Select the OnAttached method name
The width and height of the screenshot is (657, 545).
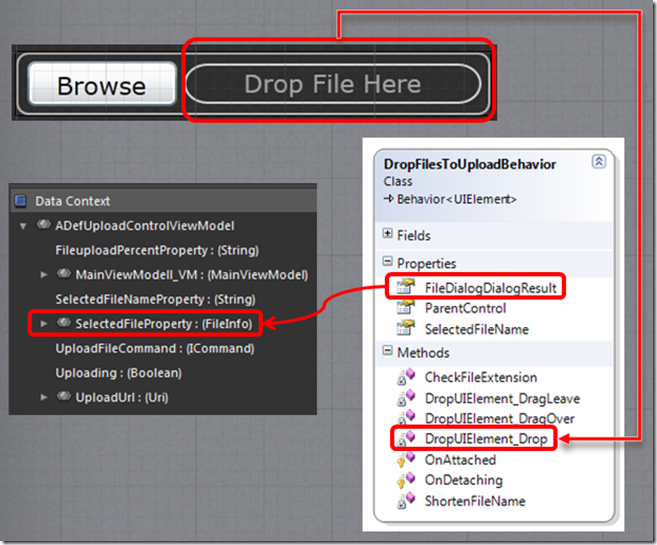460,460
